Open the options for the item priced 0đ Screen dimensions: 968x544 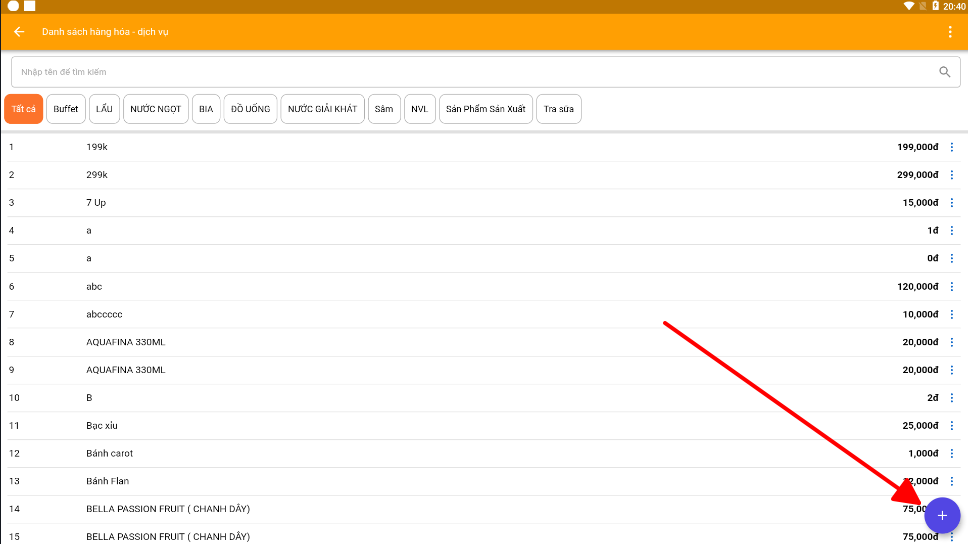tap(951, 258)
